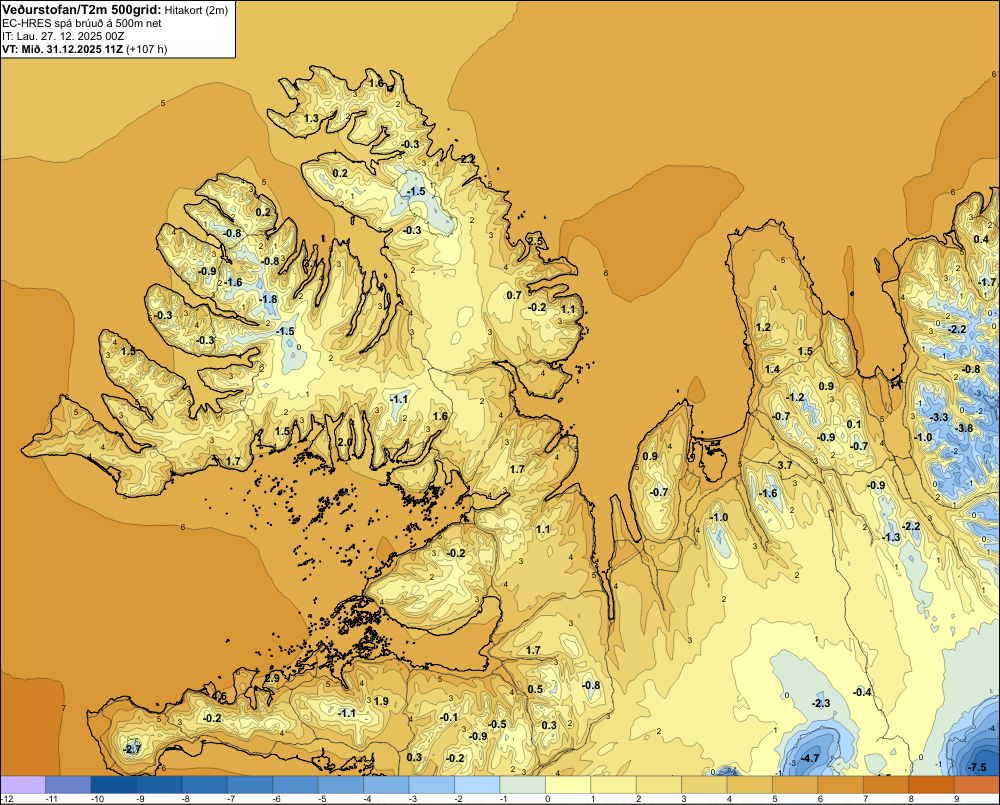The image size is (1000, 805).
Task: Select the legend swatch between -10 and -9
Action: pyautogui.click(x=114, y=785)
